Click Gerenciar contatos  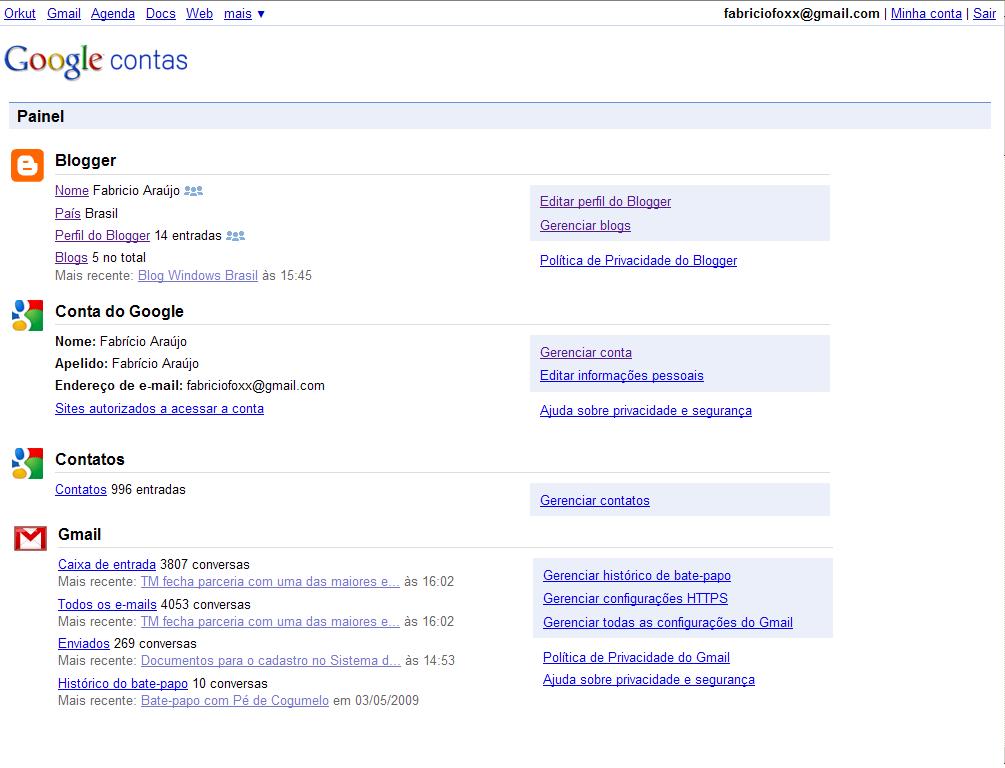coord(595,501)
